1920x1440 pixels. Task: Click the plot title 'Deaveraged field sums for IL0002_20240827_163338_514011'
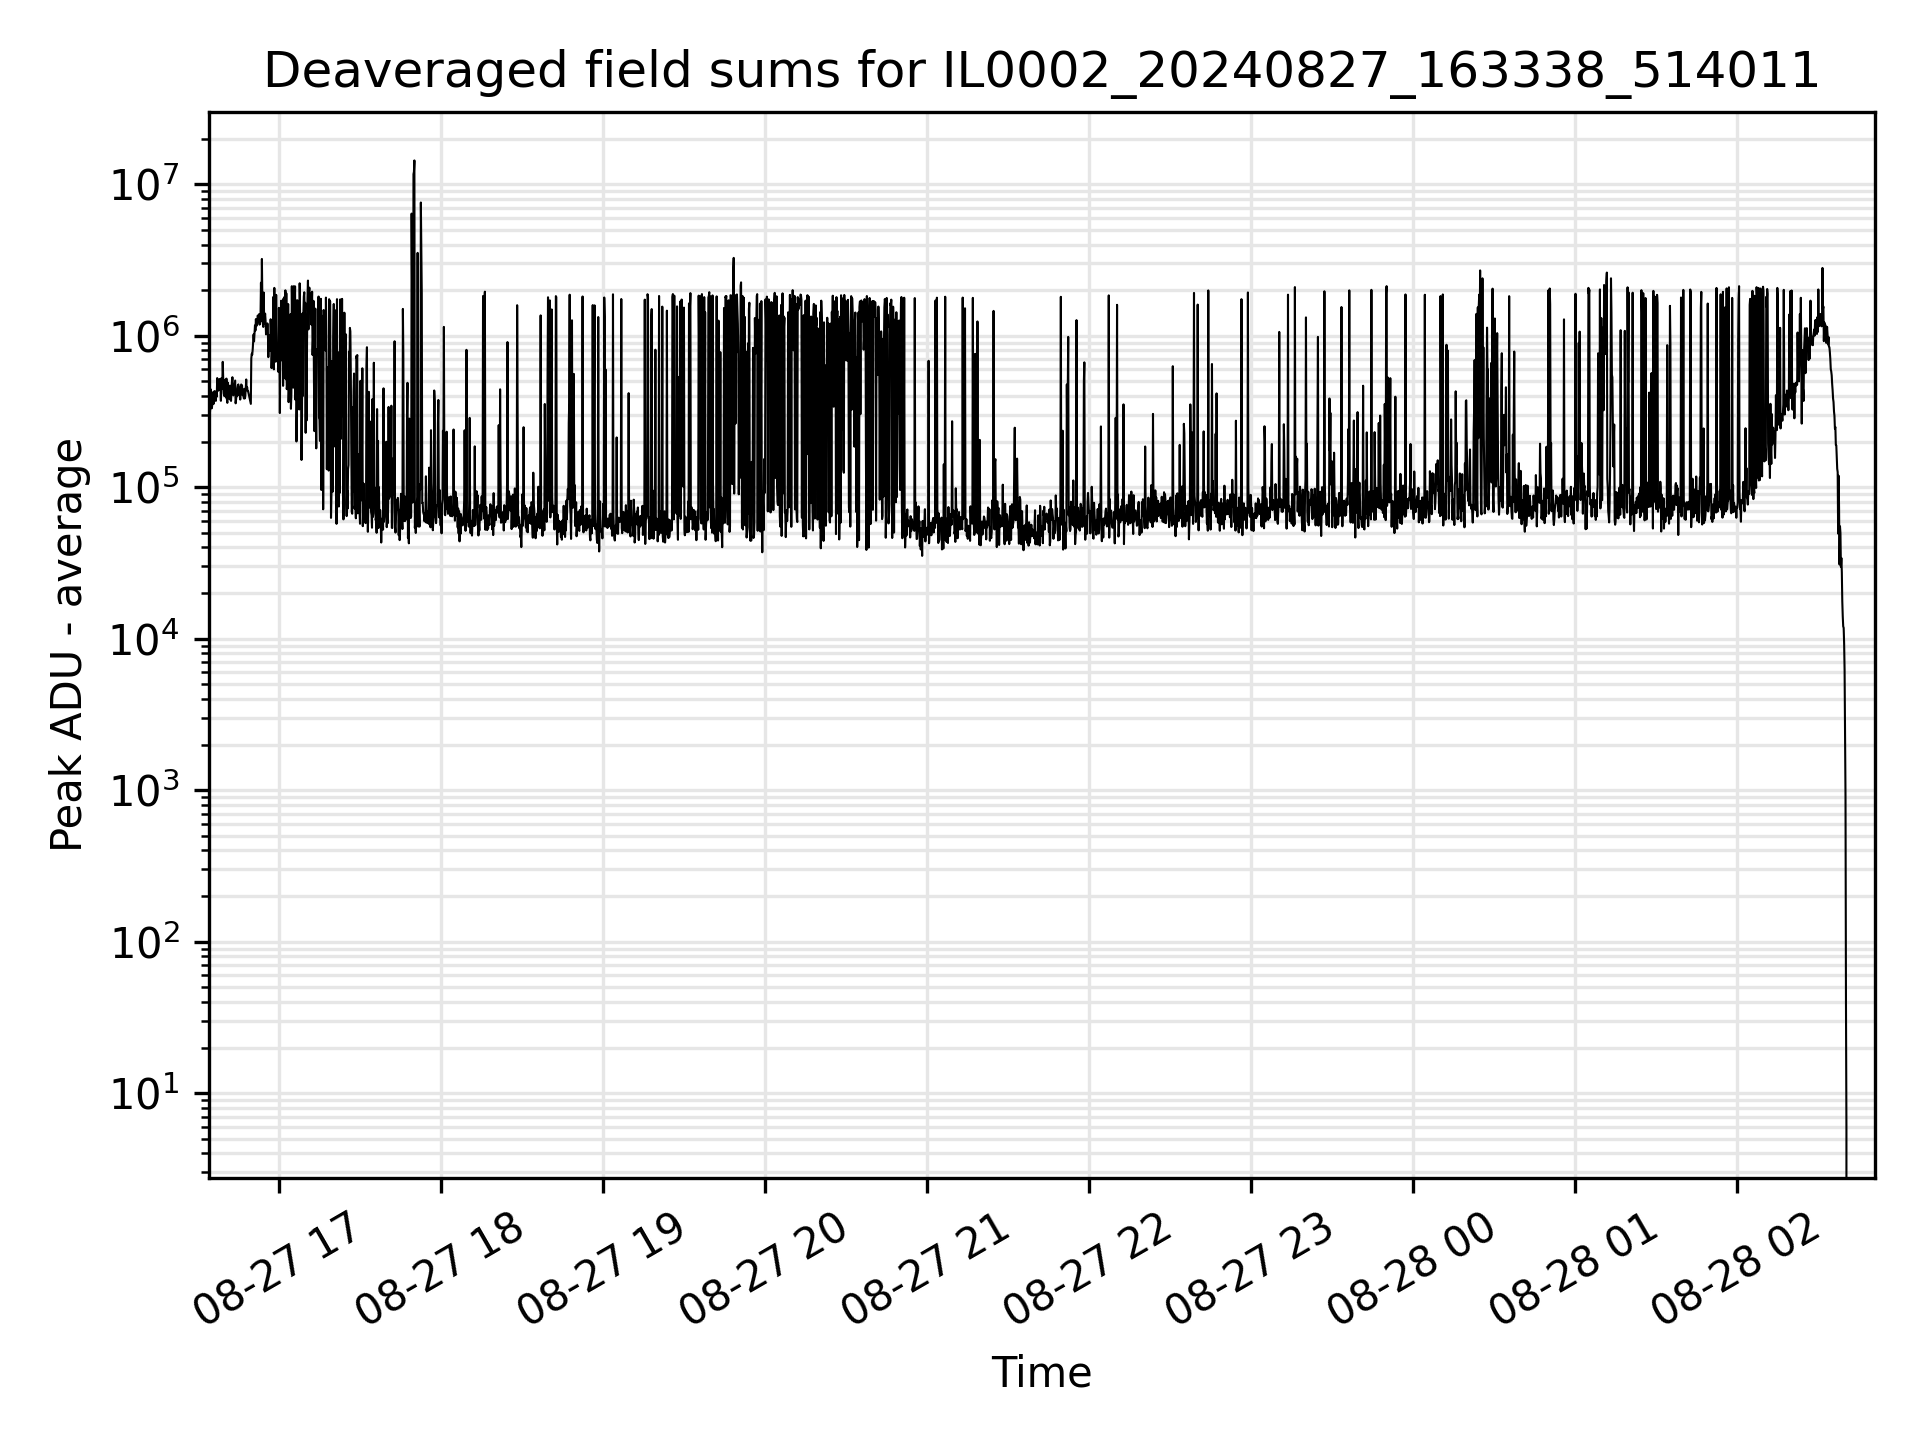click(x=1041, y=72)
